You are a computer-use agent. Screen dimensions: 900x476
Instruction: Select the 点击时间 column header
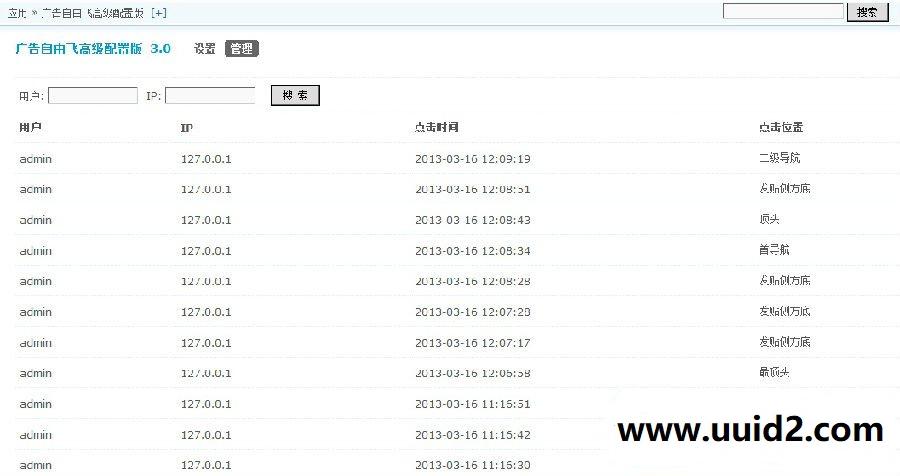point(437,128)
